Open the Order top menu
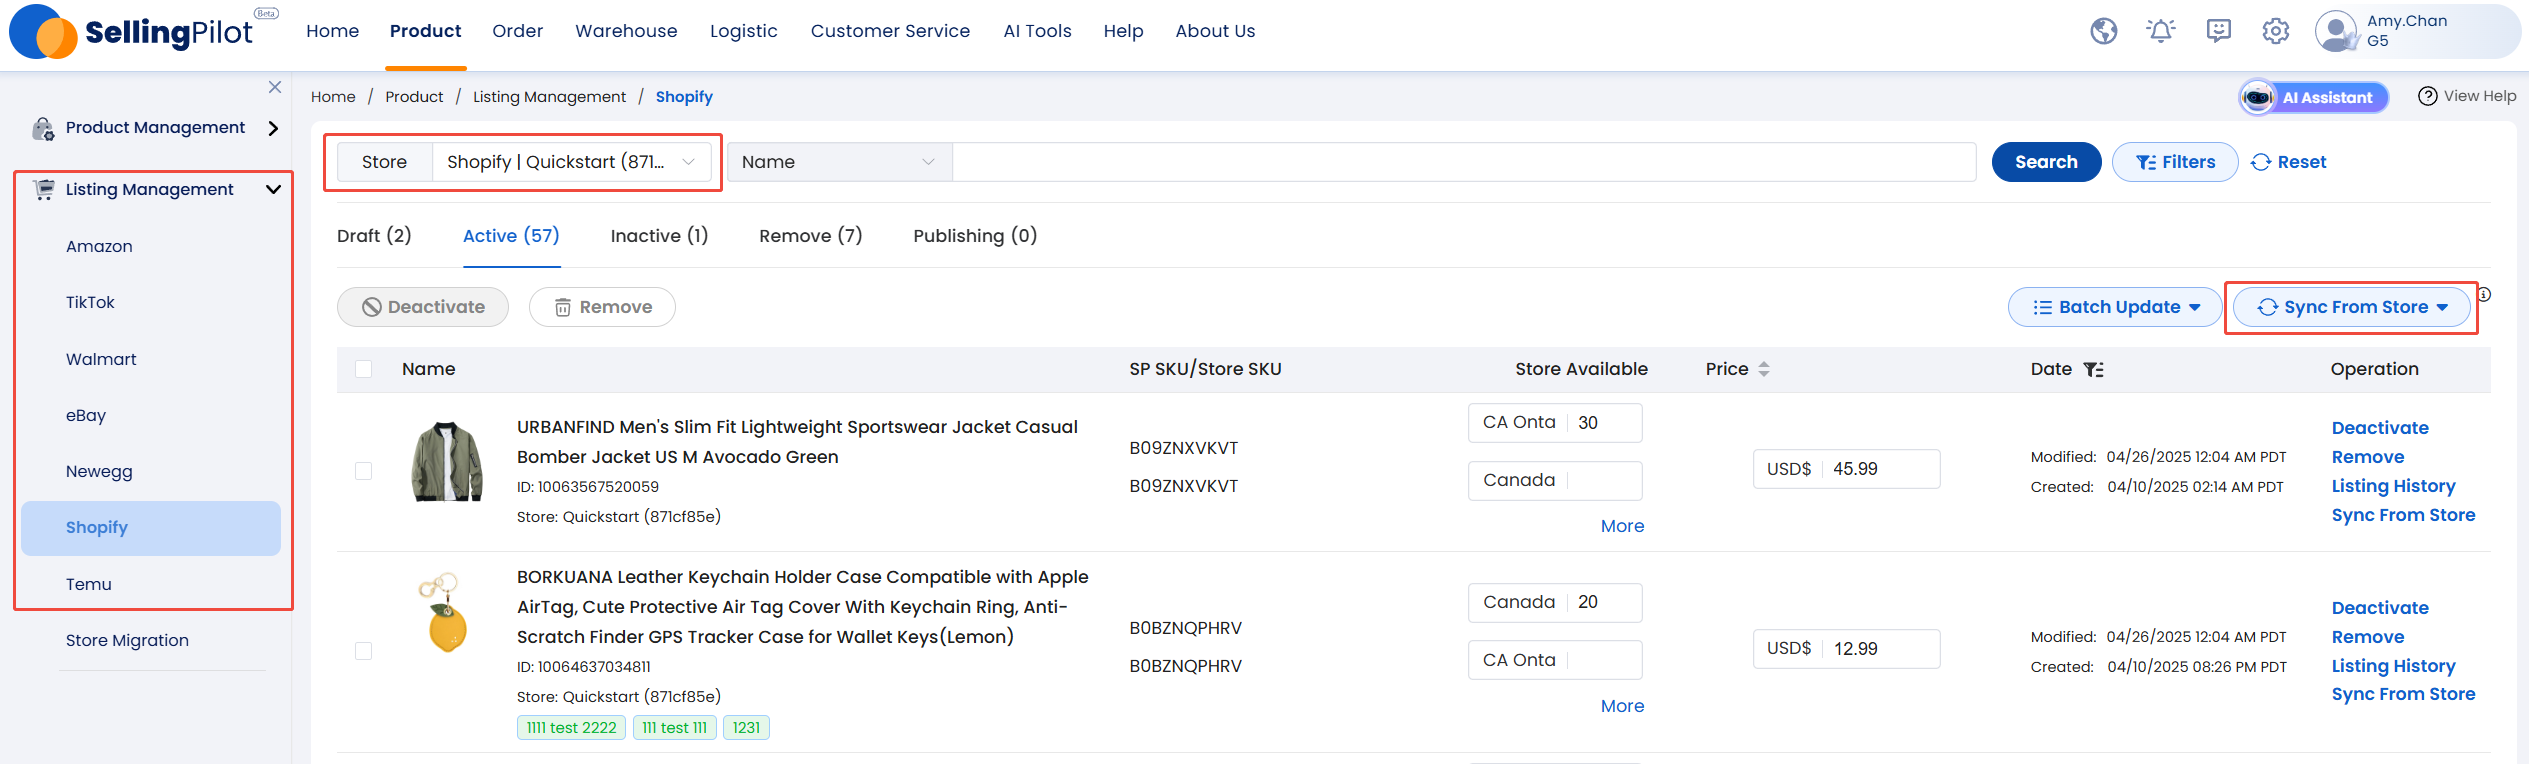The image size is (2529, 764). [x=517, y=31]
